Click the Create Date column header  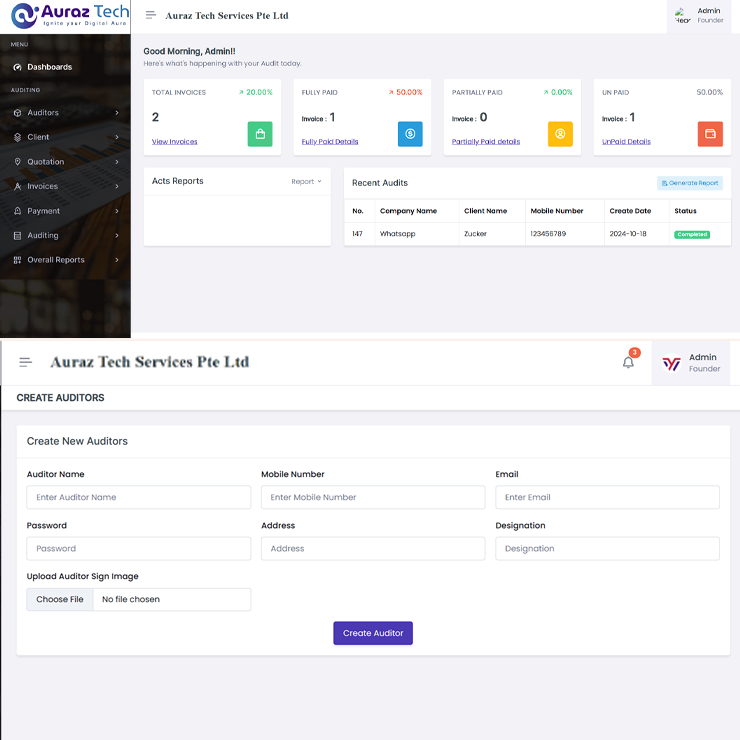[x=630, y=211]
